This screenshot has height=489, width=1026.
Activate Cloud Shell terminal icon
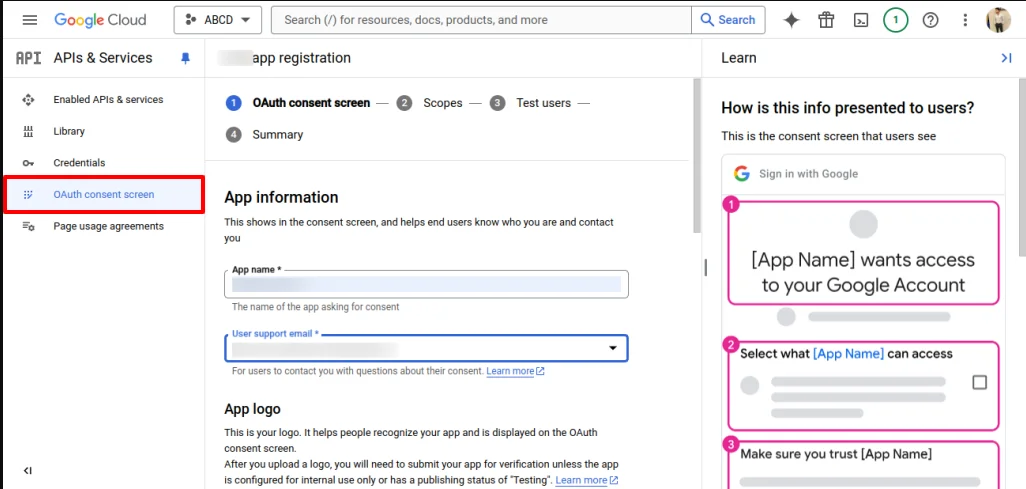(860, 20)
